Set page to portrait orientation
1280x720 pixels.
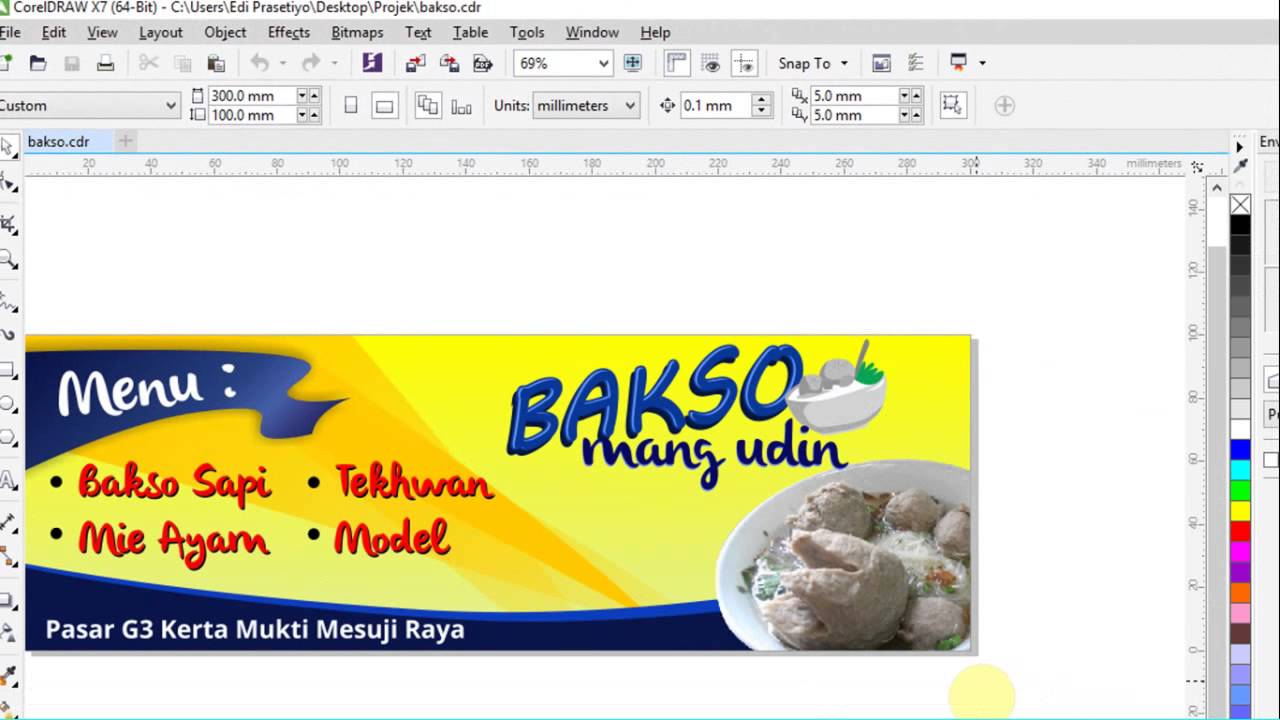point(351,105)
